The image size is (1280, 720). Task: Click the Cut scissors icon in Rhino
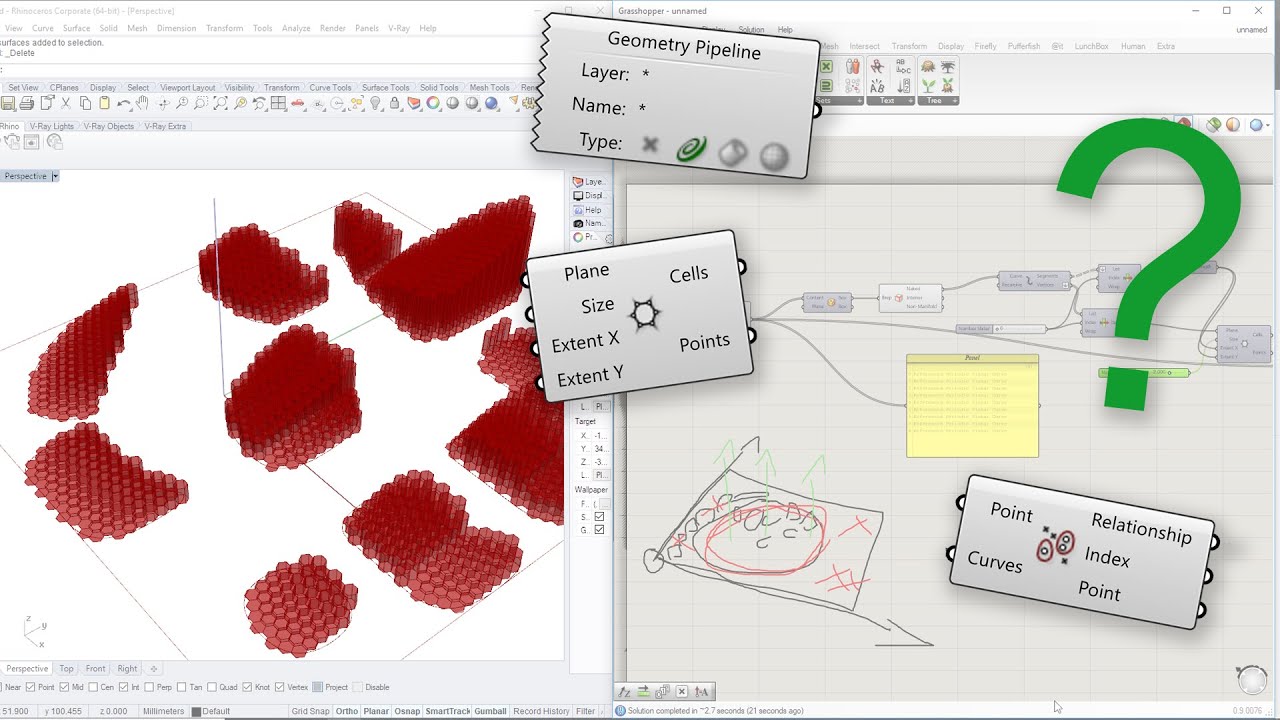pos(65,102)
